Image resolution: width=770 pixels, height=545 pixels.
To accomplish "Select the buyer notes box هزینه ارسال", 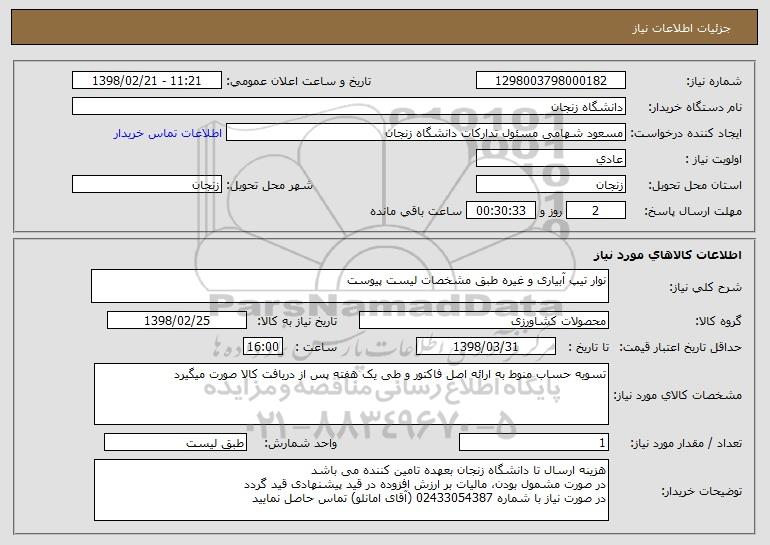I will coord(351,490).
